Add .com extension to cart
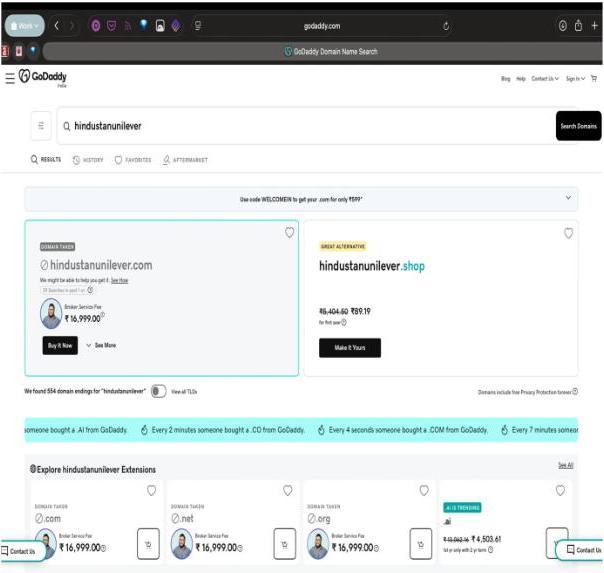 (x=148, y=544)
